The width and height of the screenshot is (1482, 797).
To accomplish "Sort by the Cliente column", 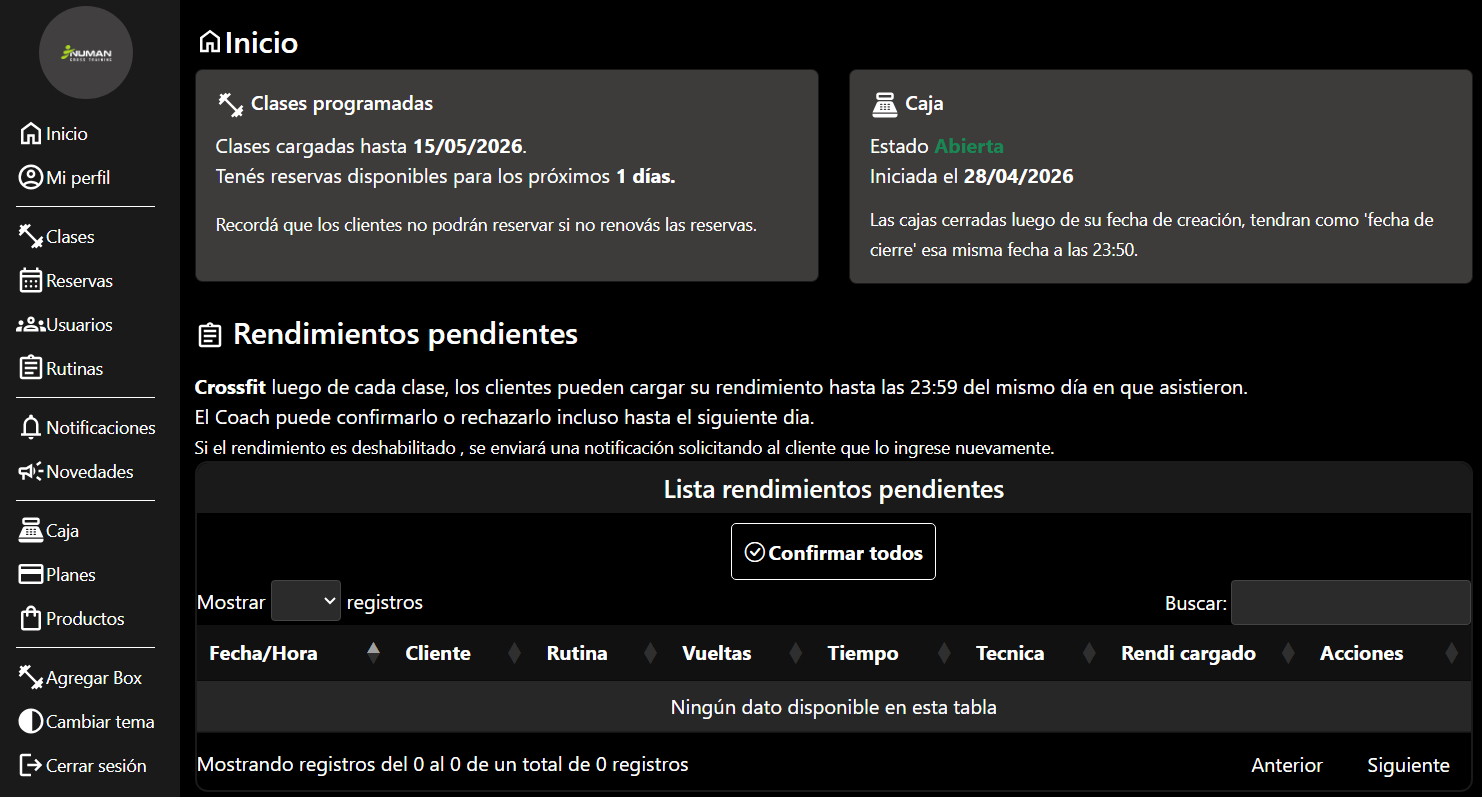I will (463, 653).
